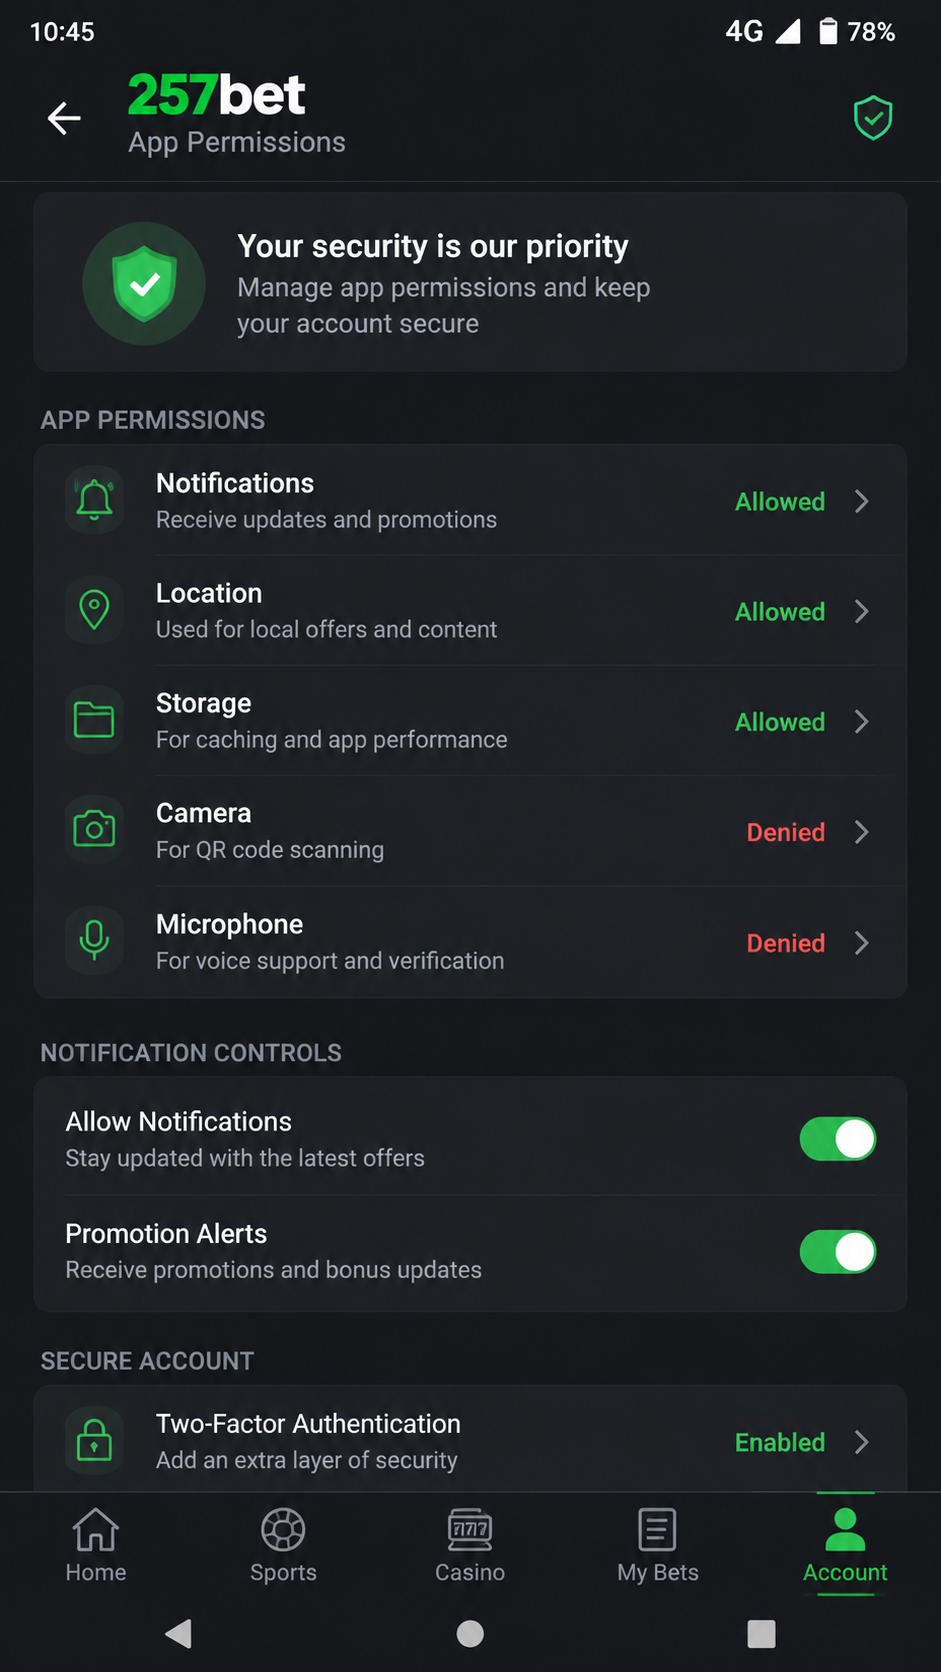Expand the Notifications permission chevron
941x1672 pixels.
point(862,501)
